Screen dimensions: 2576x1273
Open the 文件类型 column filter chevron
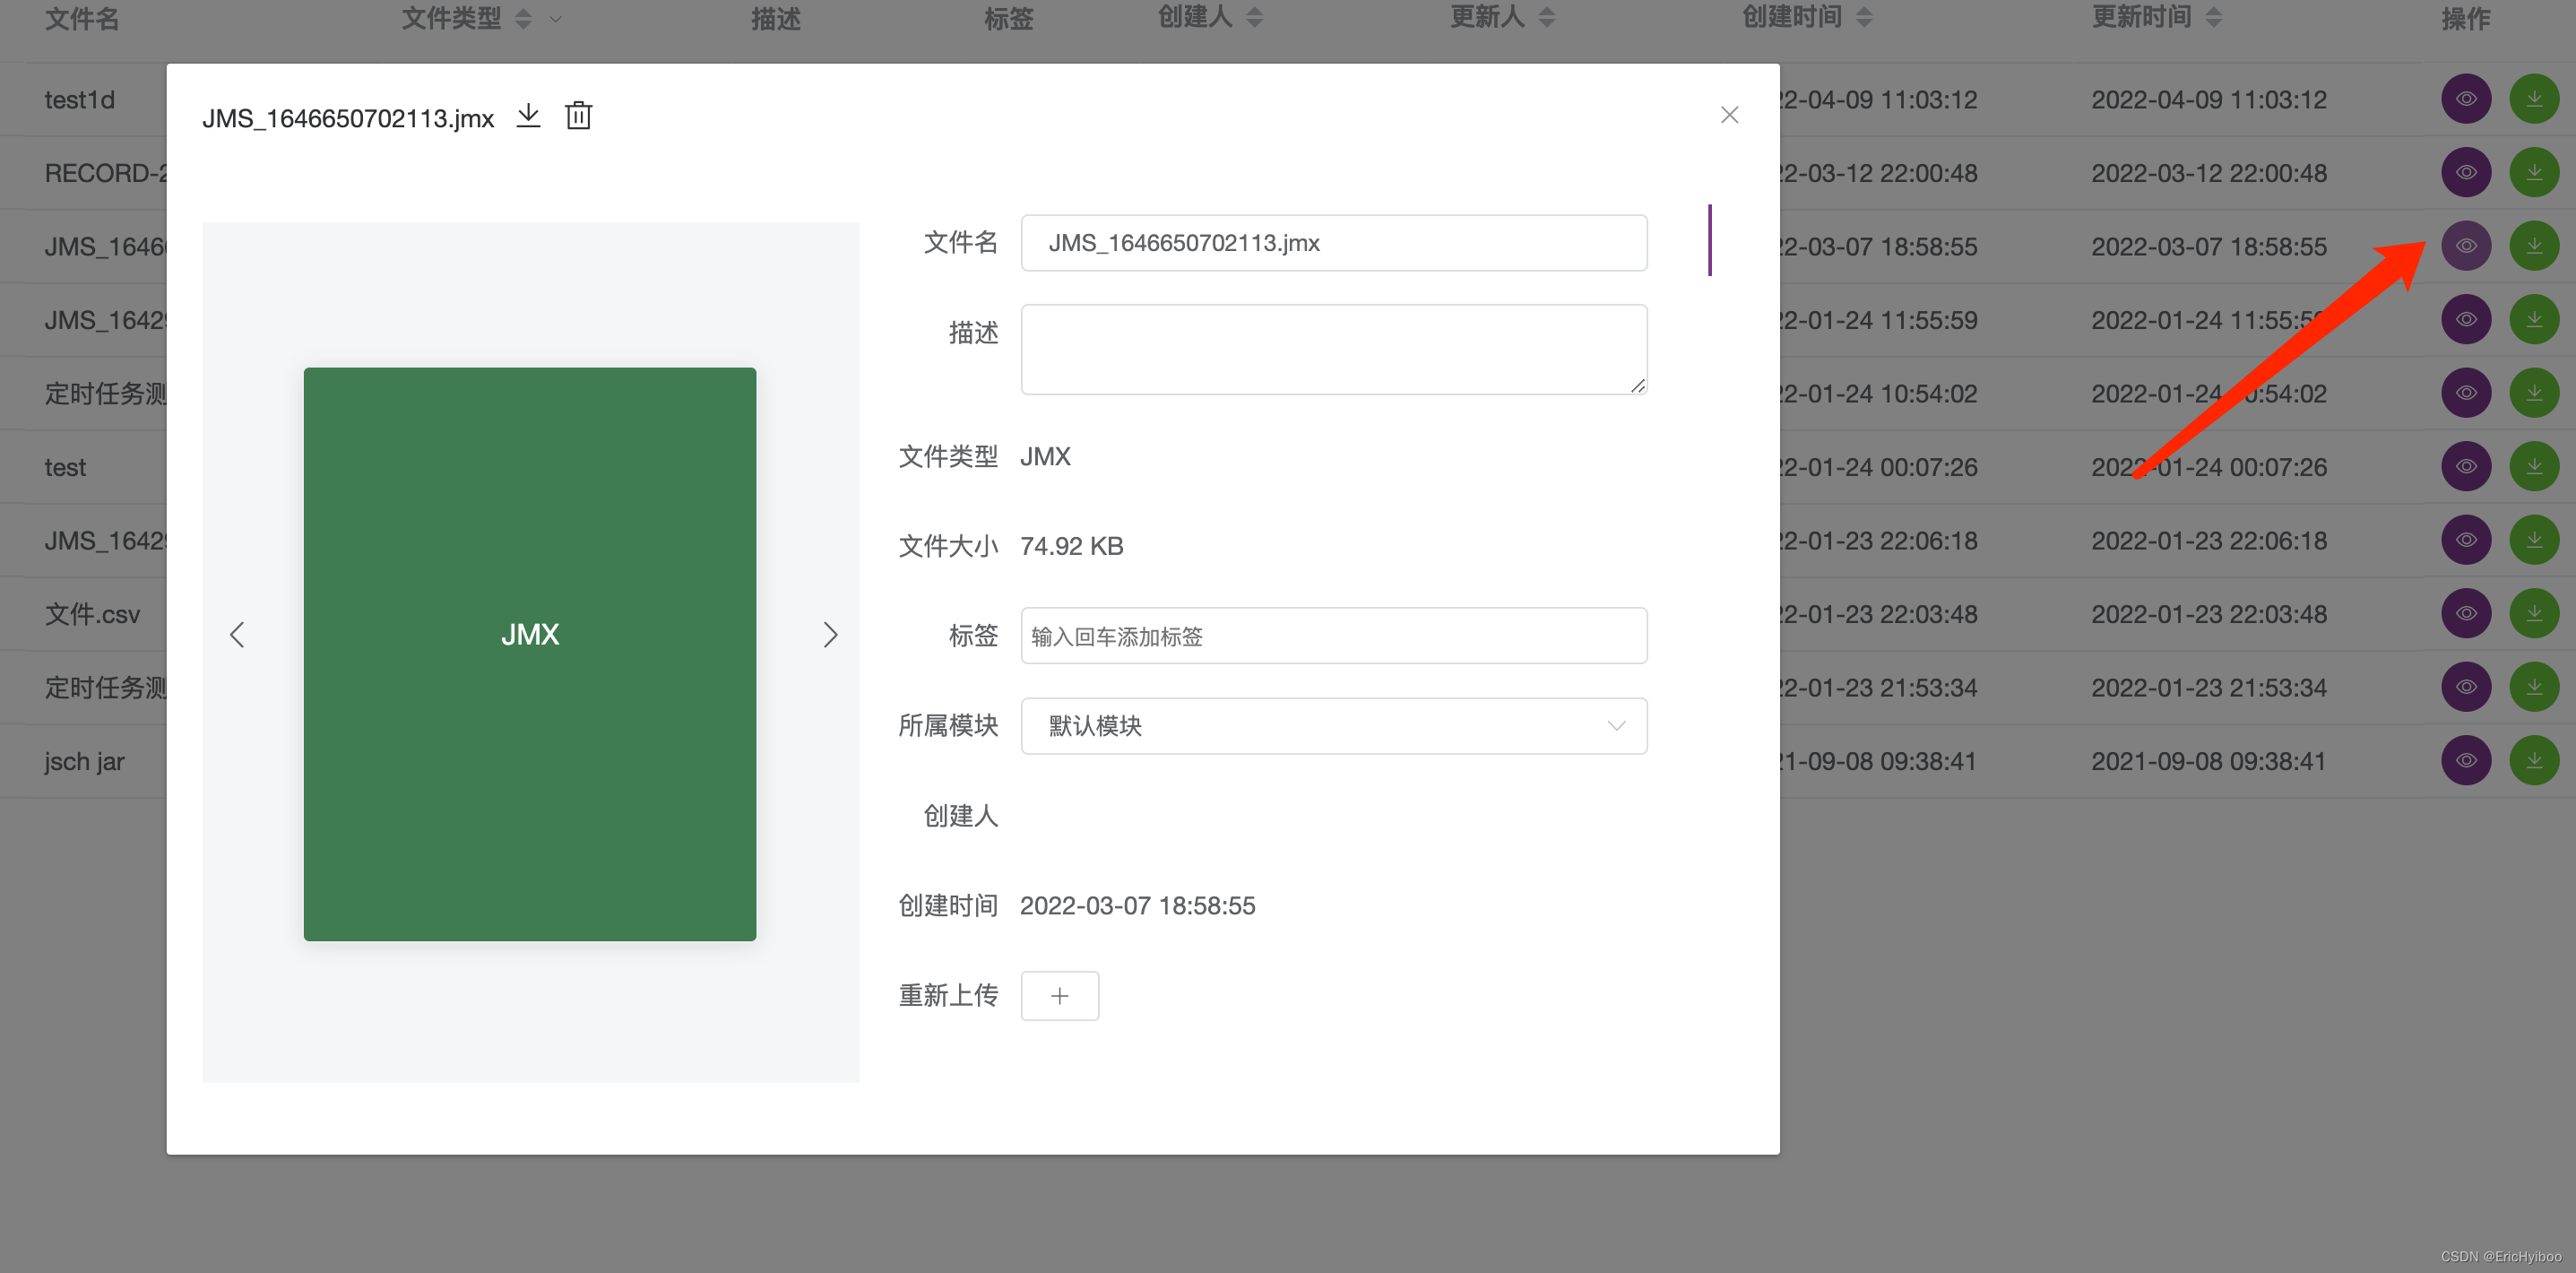556,19
